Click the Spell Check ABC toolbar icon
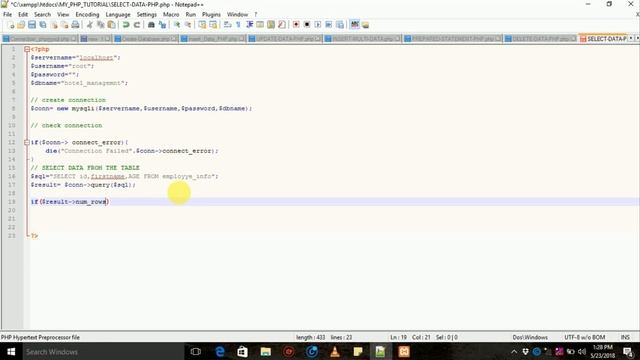Screen dimensions: 640x360 coord(355,25)
